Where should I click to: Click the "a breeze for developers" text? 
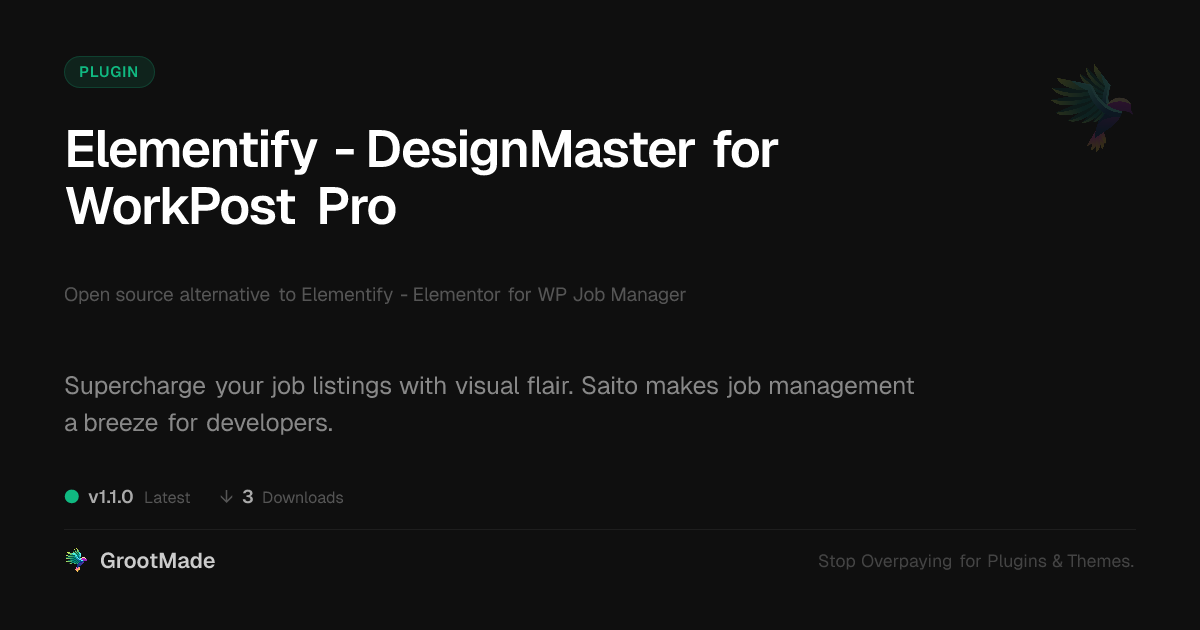coord(198,423)
